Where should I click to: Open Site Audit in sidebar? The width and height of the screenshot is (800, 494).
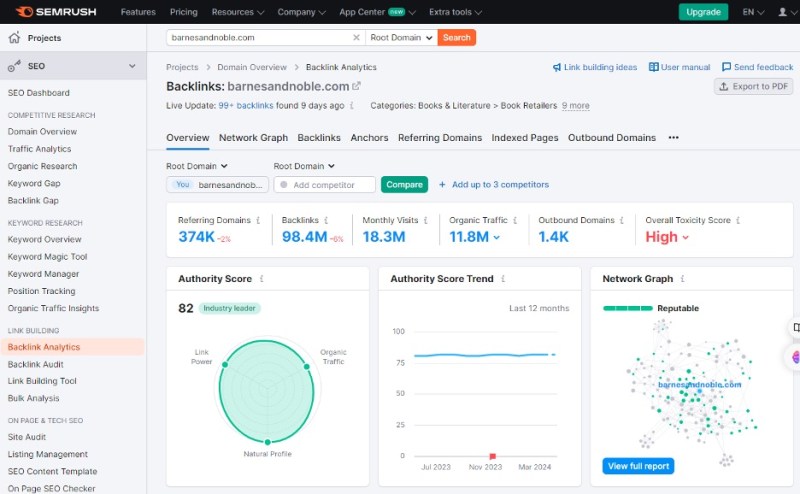point(27,437)
